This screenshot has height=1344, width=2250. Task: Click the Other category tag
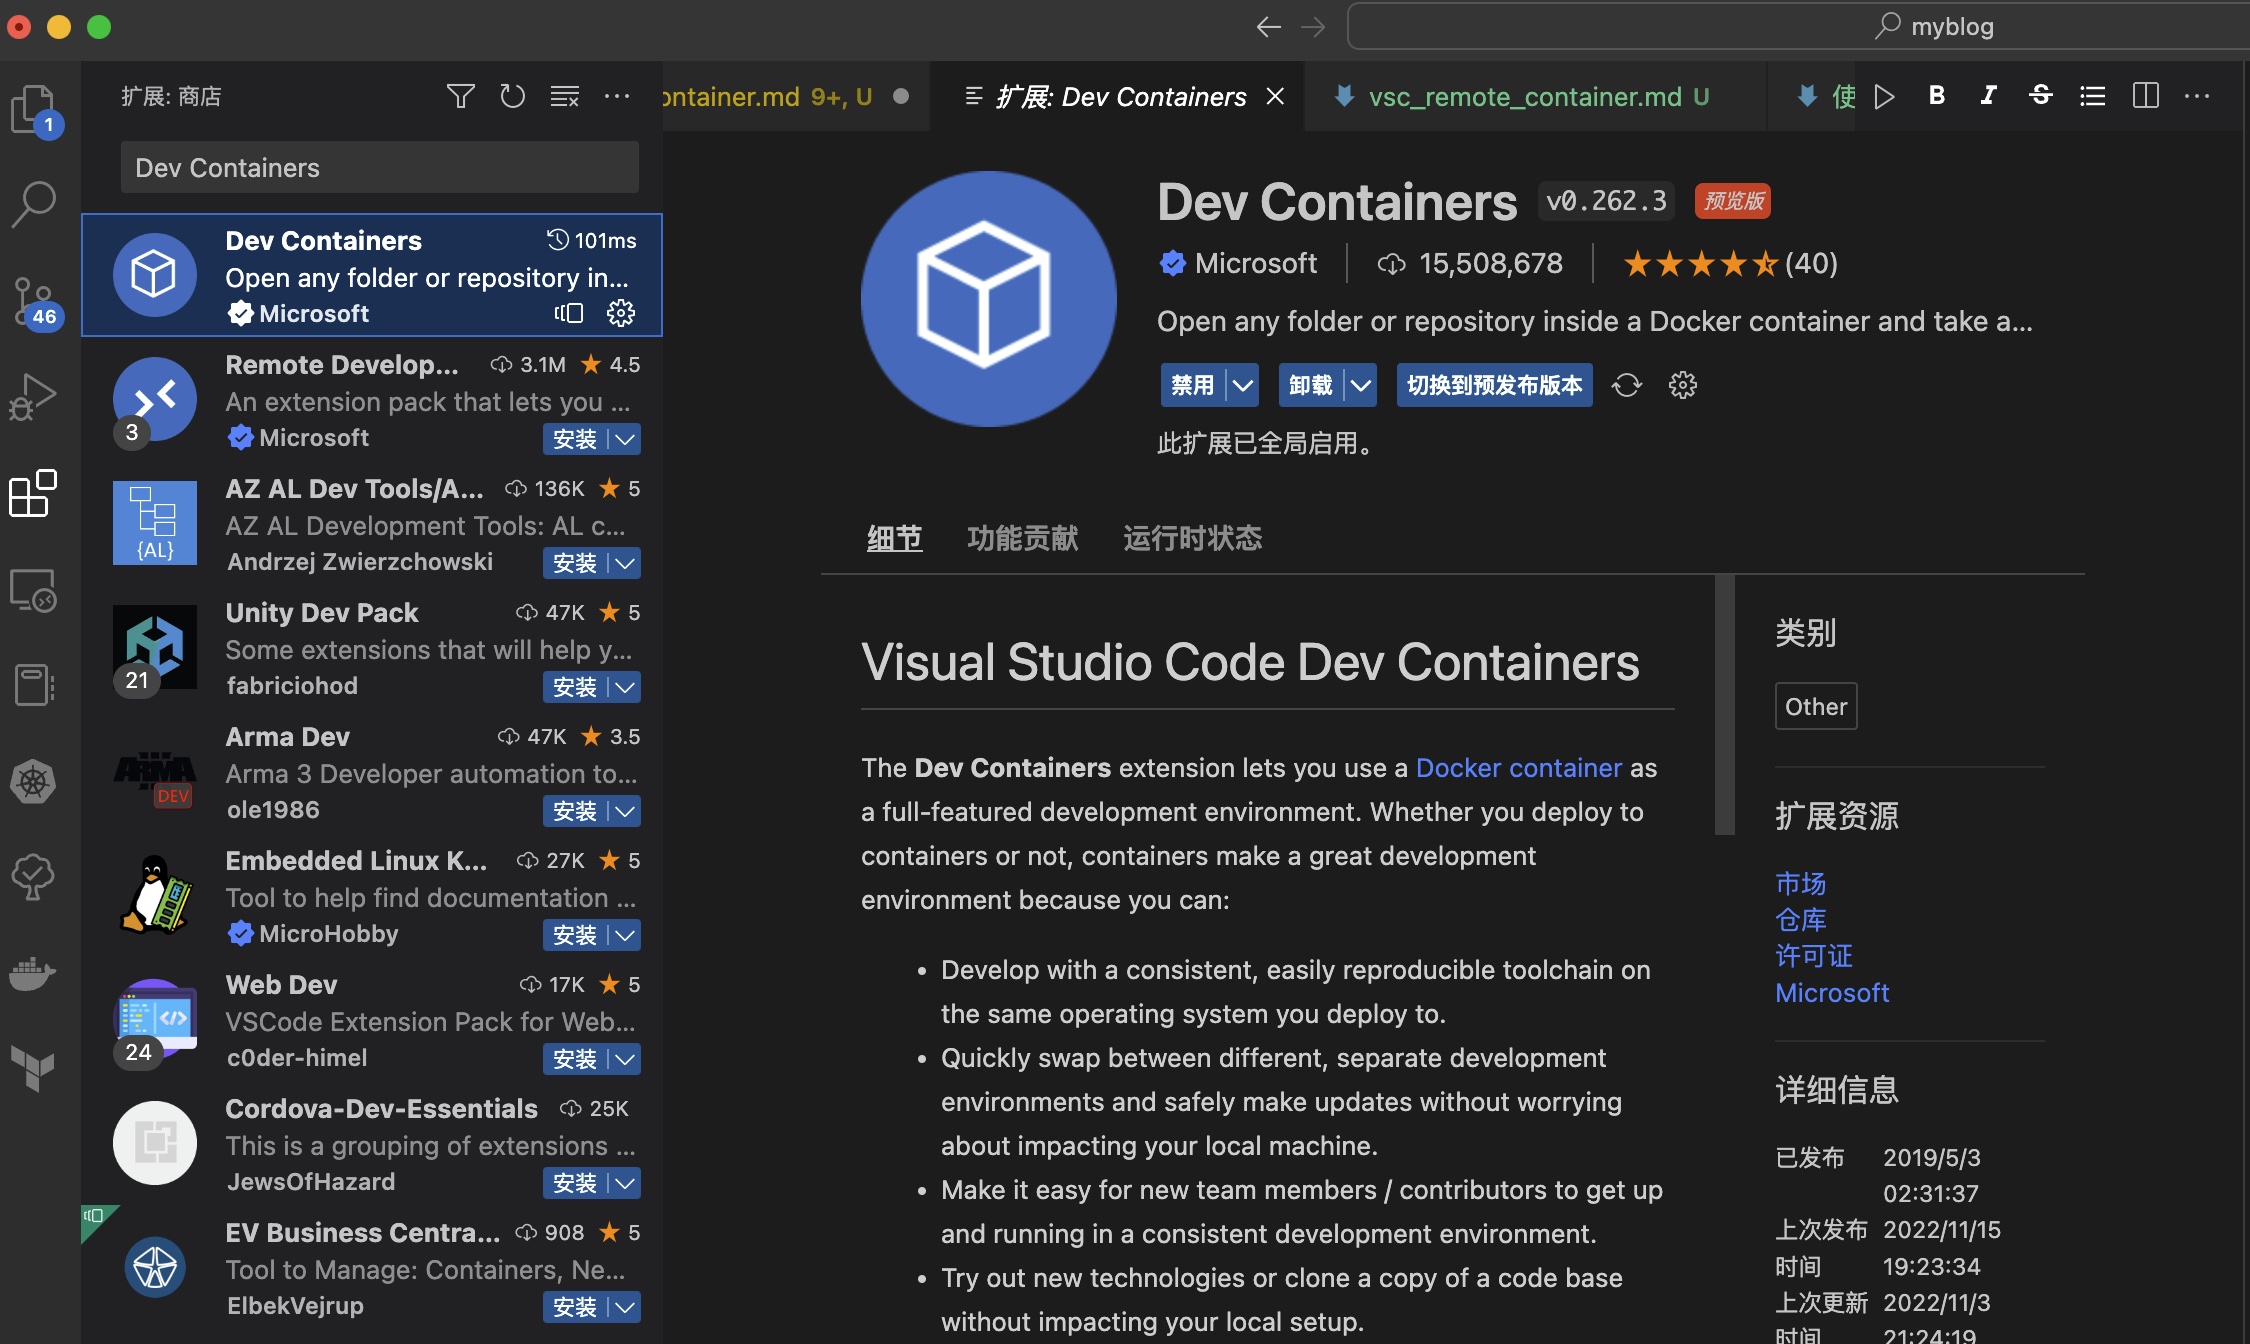coord(1816,706)
